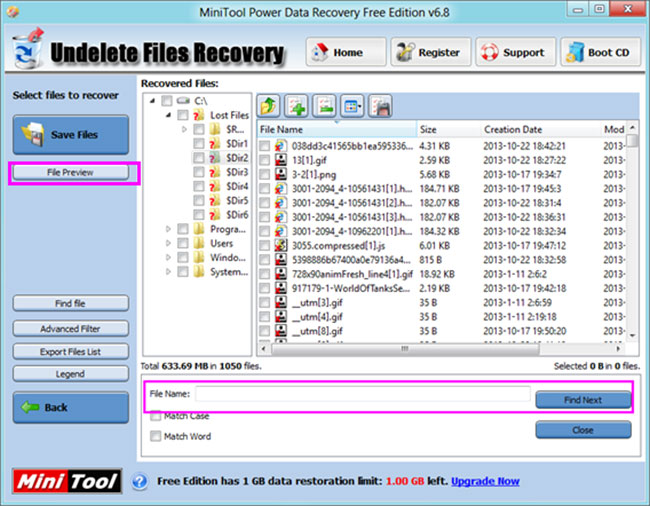Collapse the C:\ tree node
Viewport: 650px width, 506px height.
click(x=153, y=101)
